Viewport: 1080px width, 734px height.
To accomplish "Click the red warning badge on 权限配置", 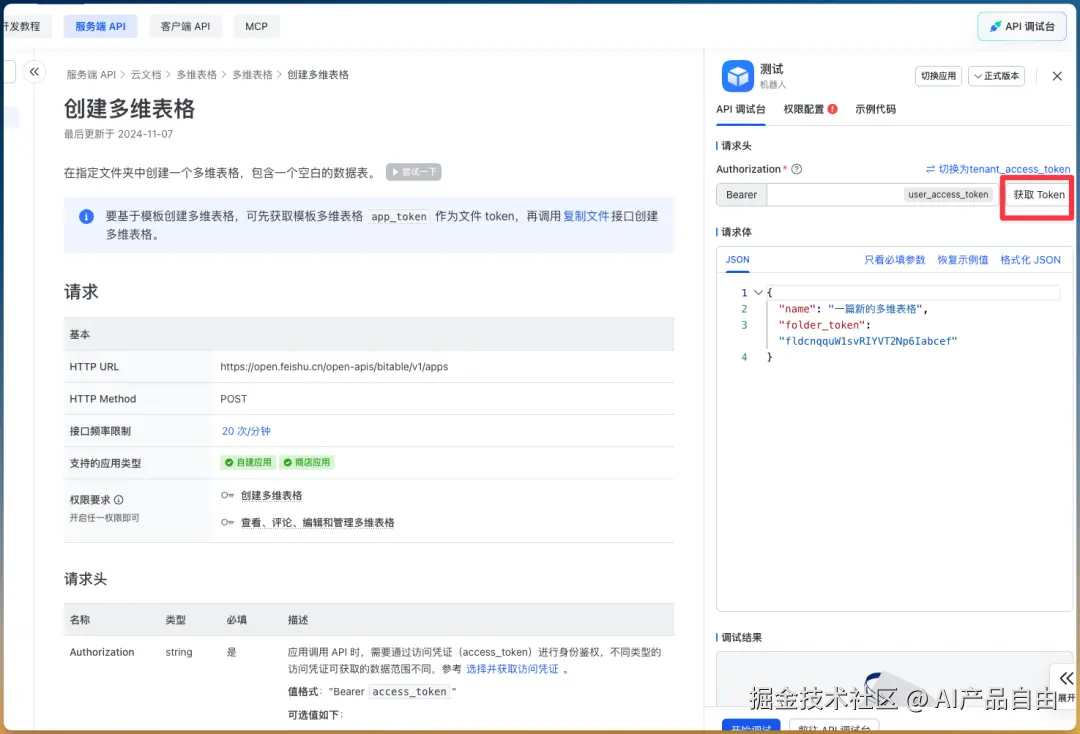I will pyautogui.click(x=833, y=109).
